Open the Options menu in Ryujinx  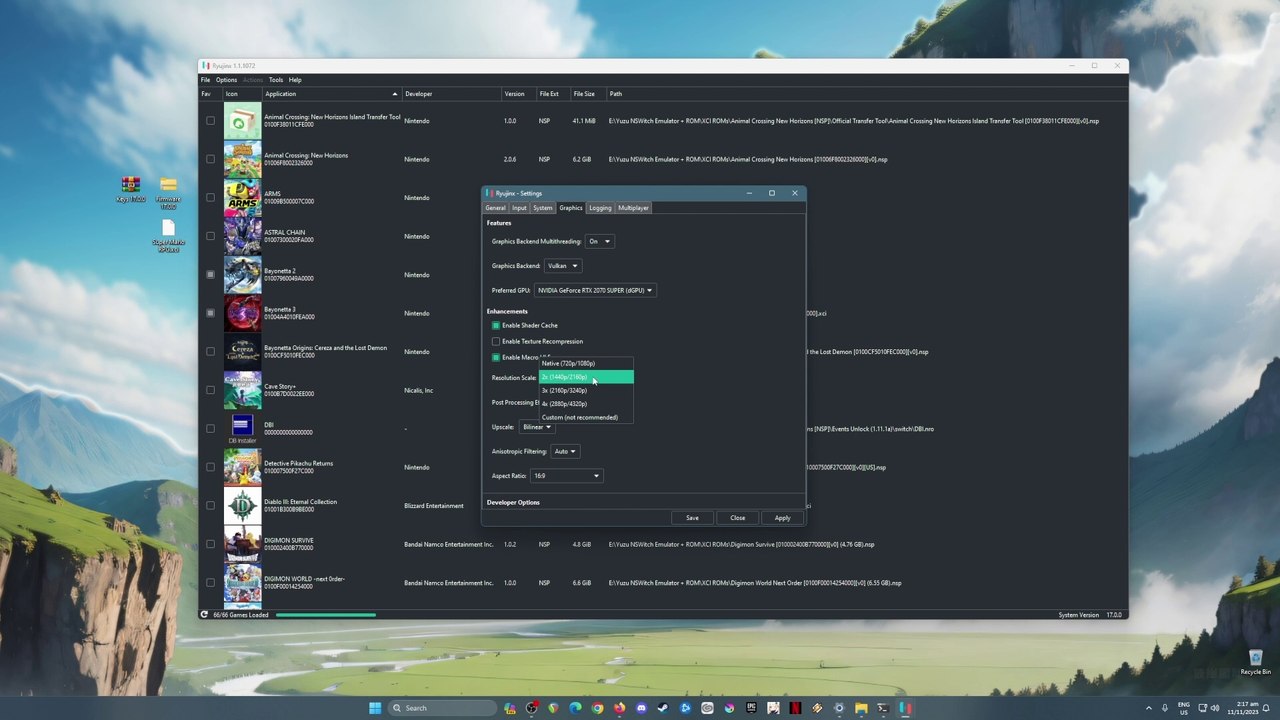tap(227, 80)
